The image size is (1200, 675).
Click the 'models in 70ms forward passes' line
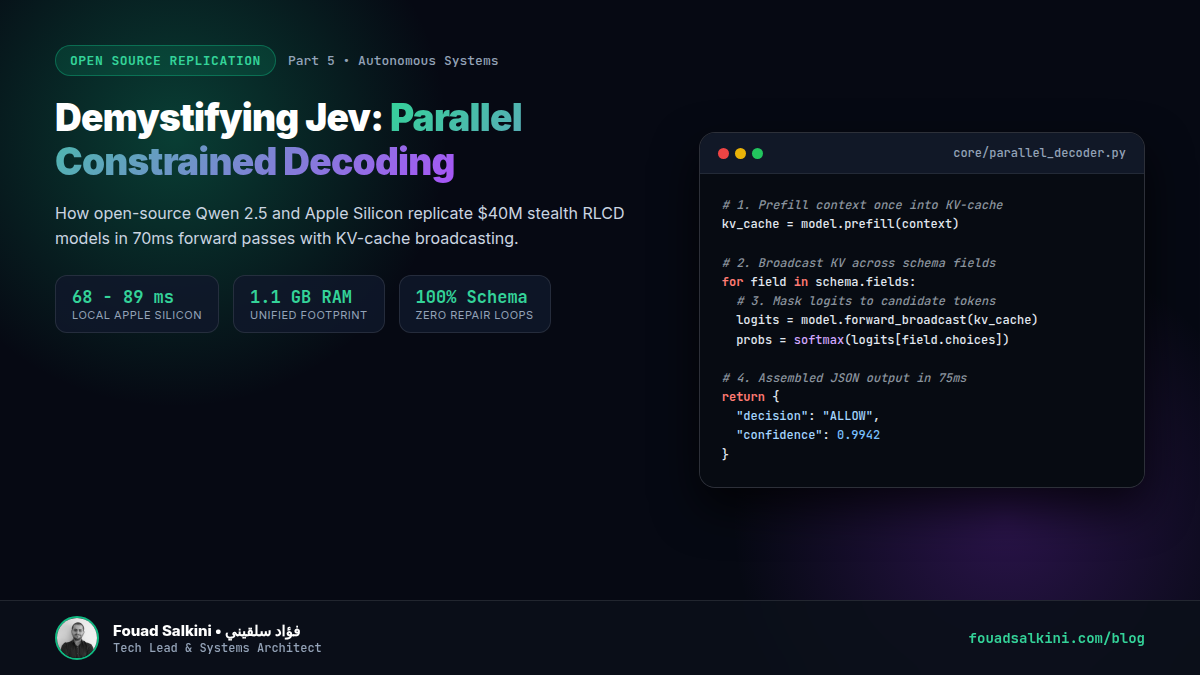(287, 240)
